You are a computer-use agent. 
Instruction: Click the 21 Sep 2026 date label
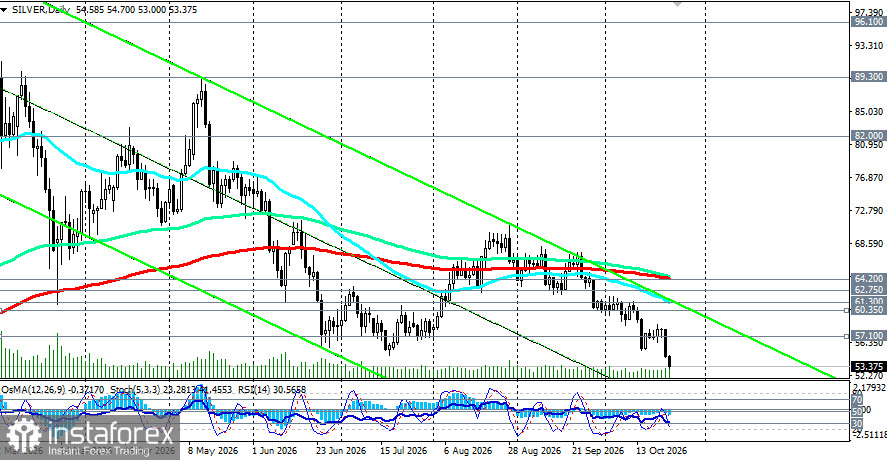[x=597, y=451]
